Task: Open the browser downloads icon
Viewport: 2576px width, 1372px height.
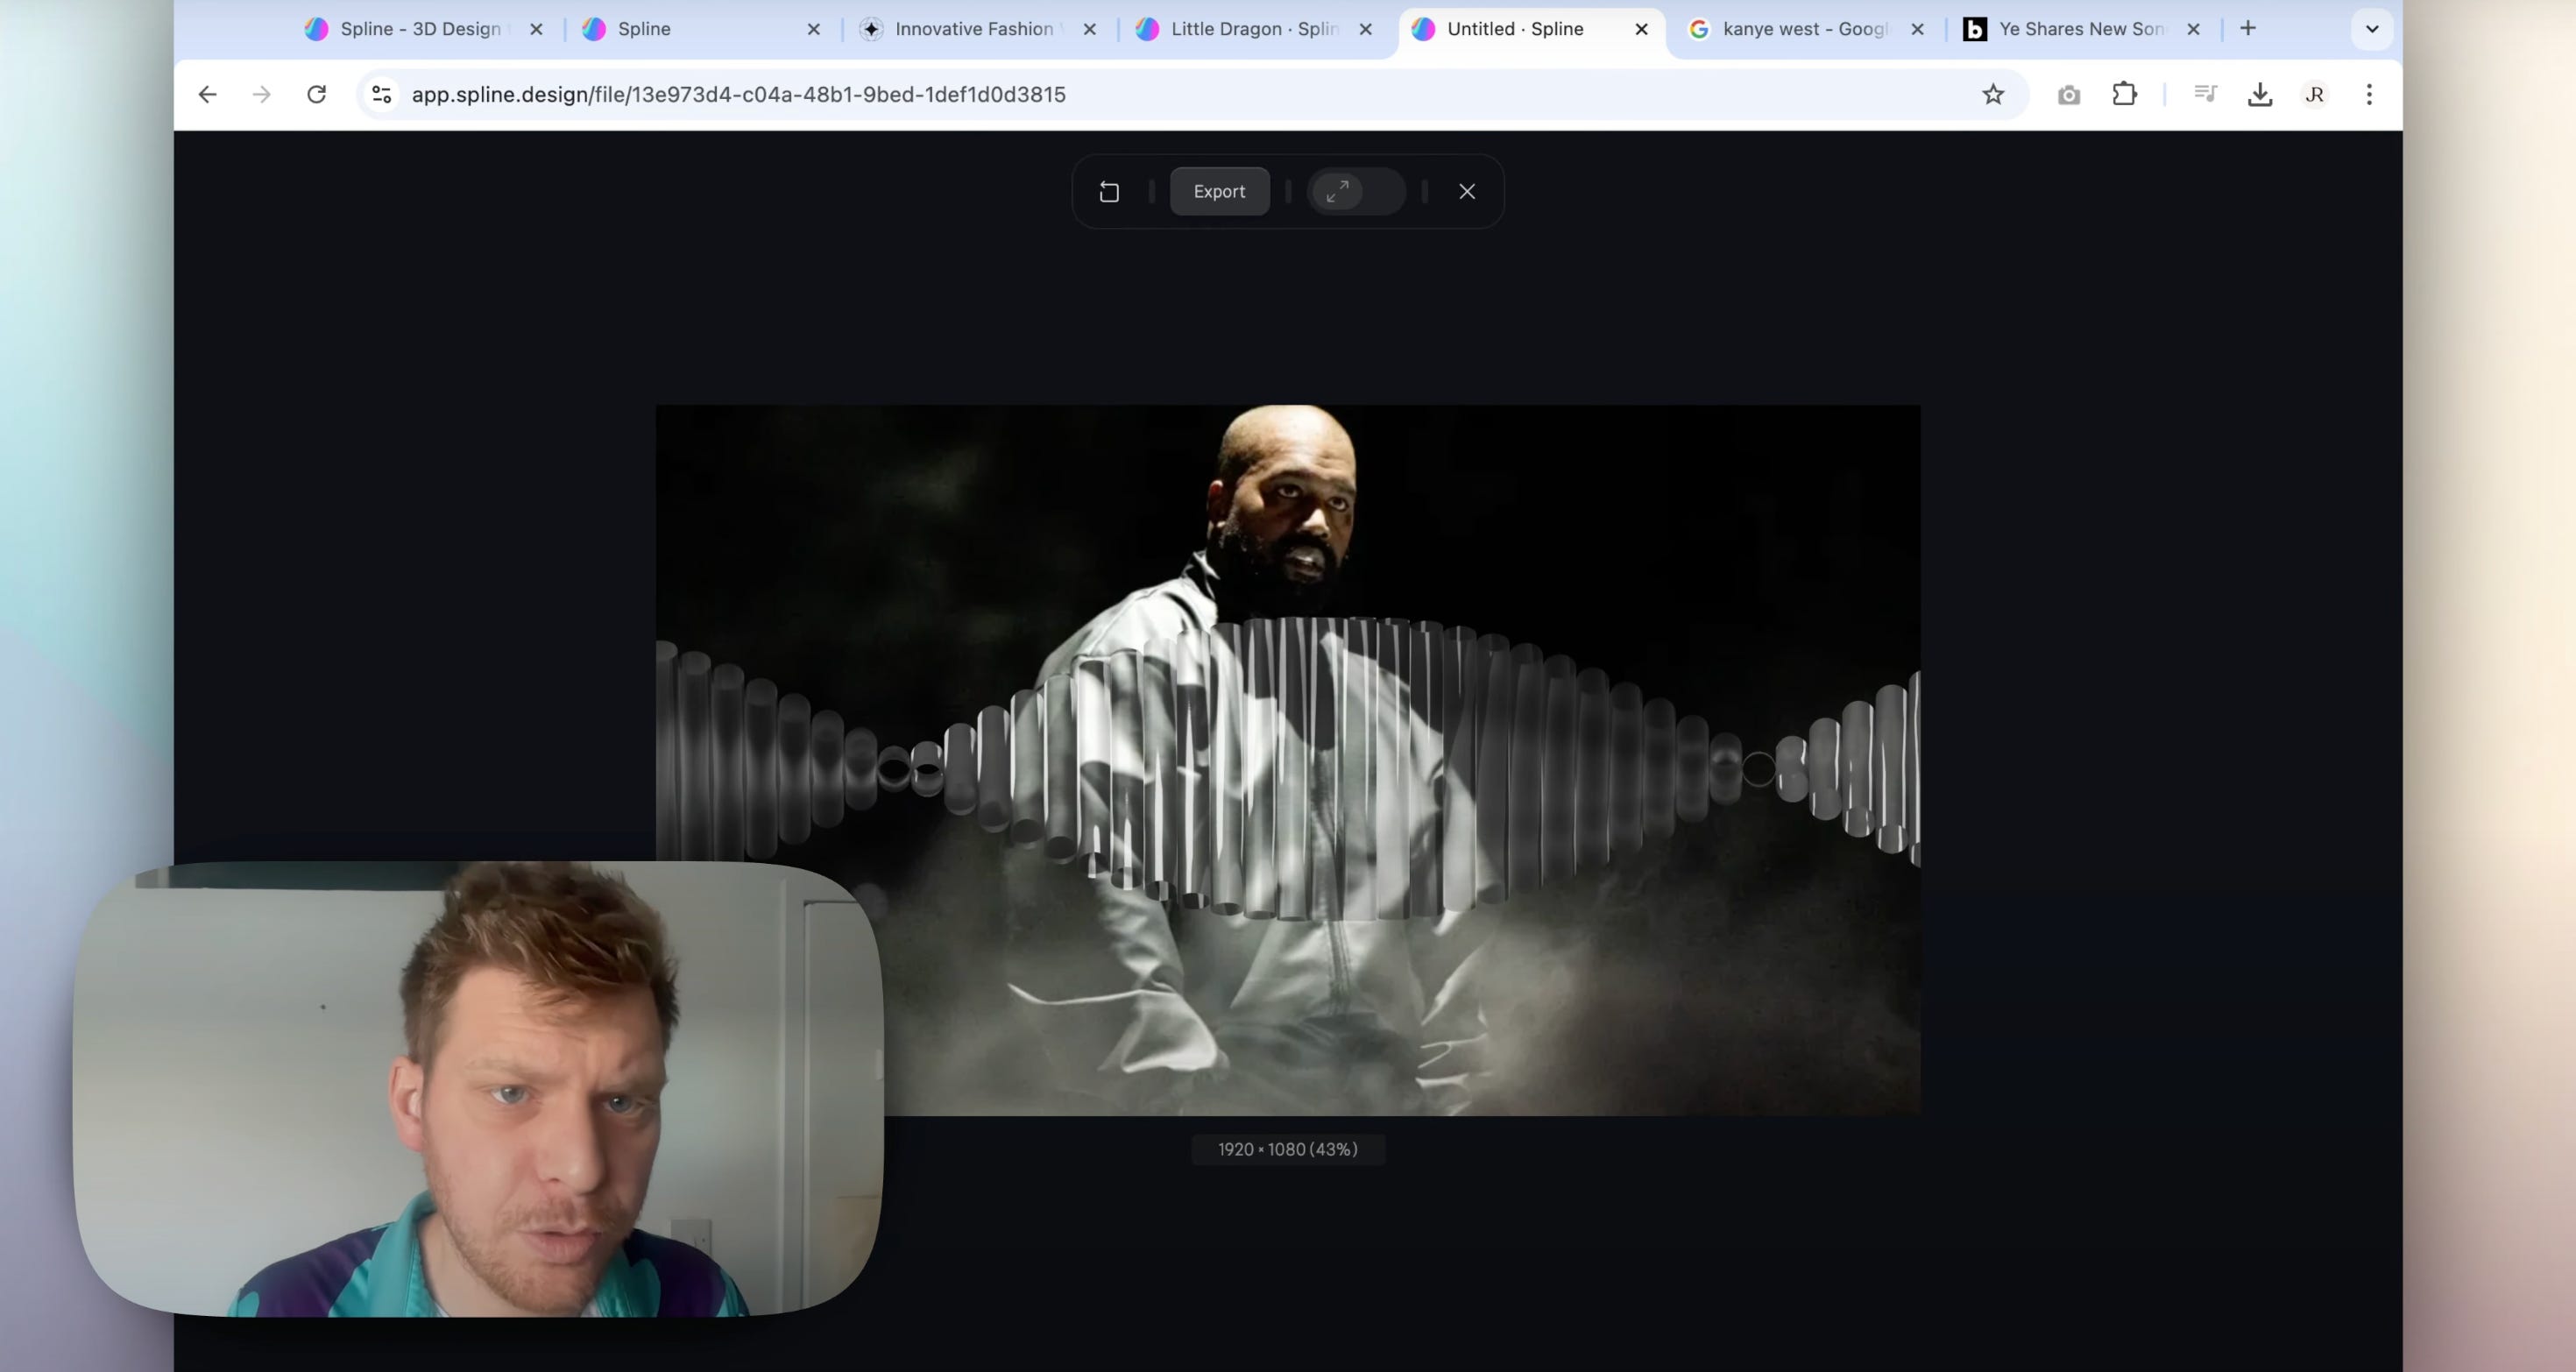Action: pyautogui.click(x=2260, y=94)
